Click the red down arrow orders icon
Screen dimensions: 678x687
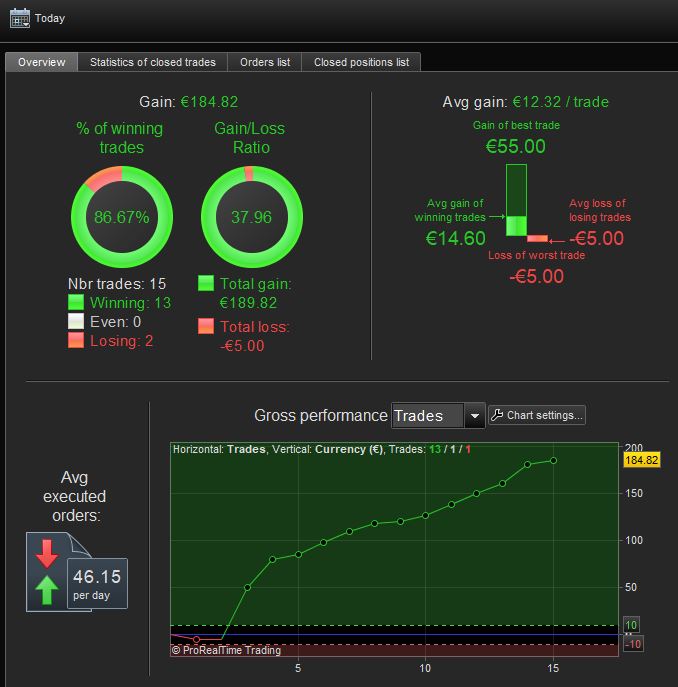point(46,553)
